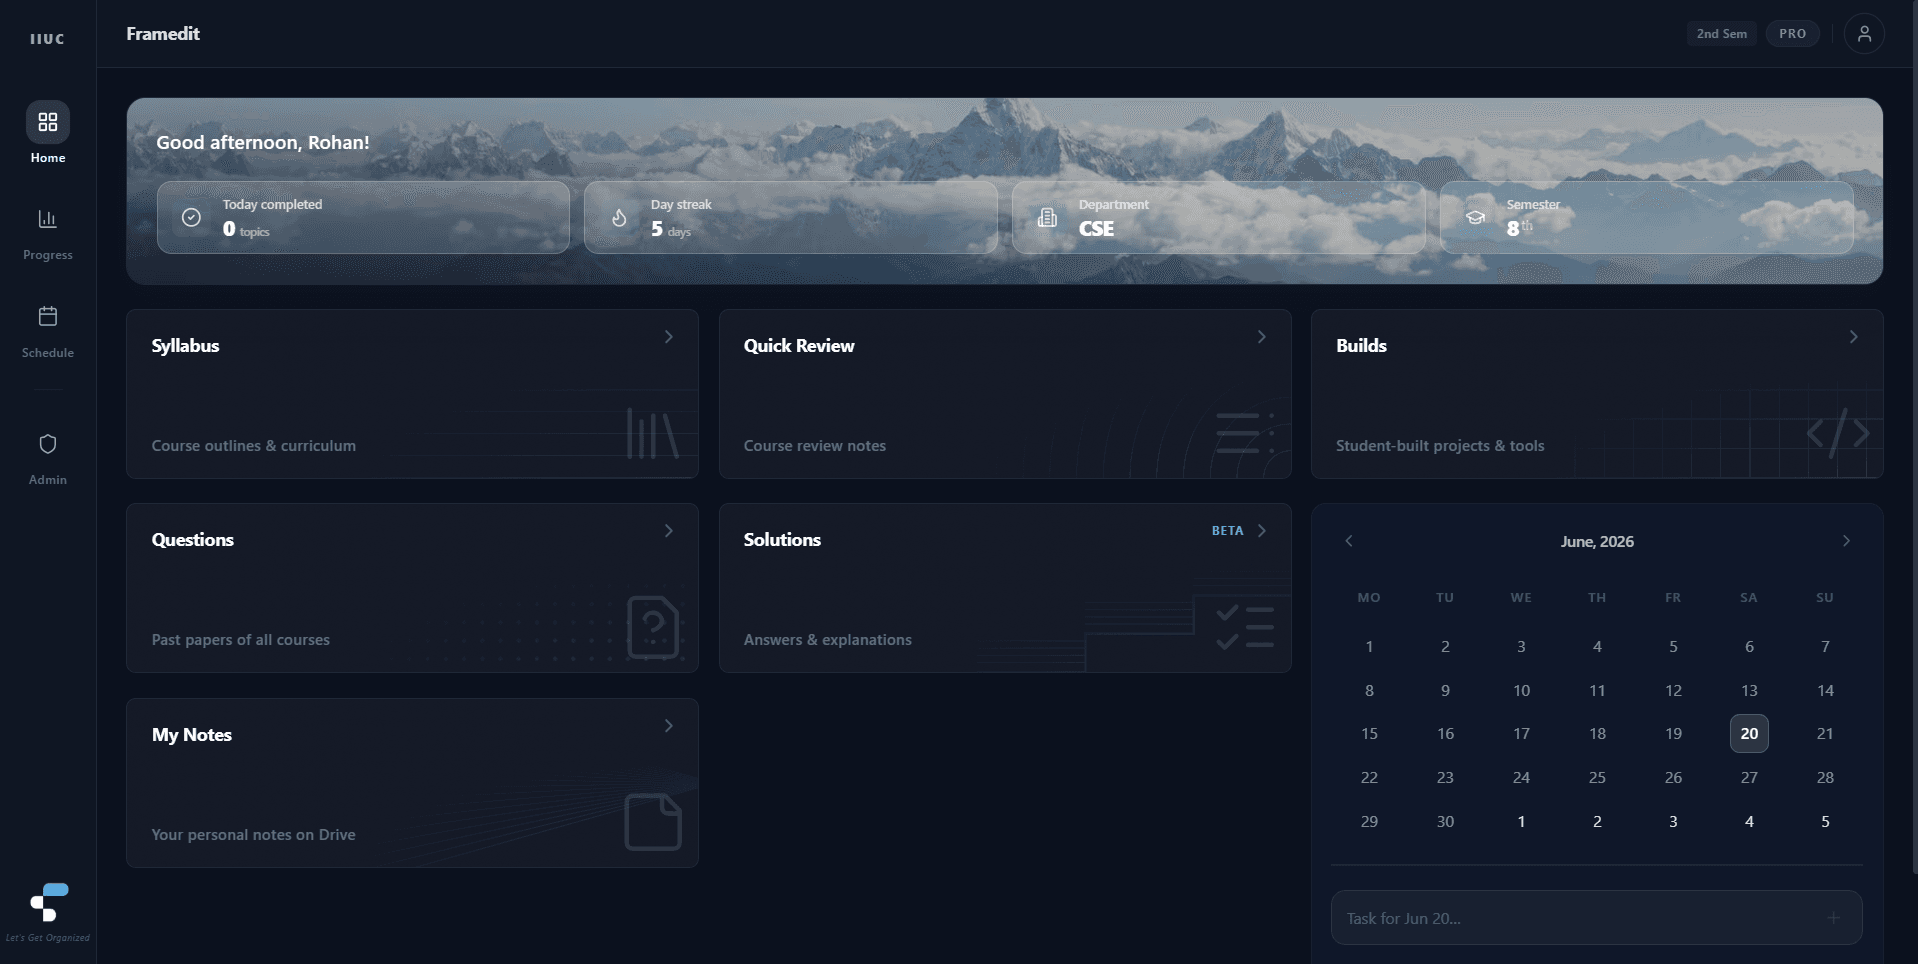Click the CSE department value

[x=1096, y=229]
